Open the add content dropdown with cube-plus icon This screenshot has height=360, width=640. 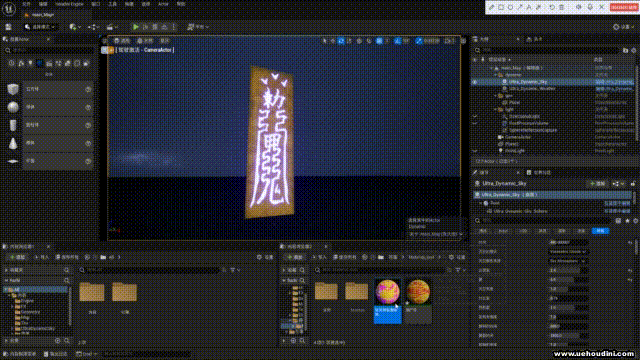[75, 27]
